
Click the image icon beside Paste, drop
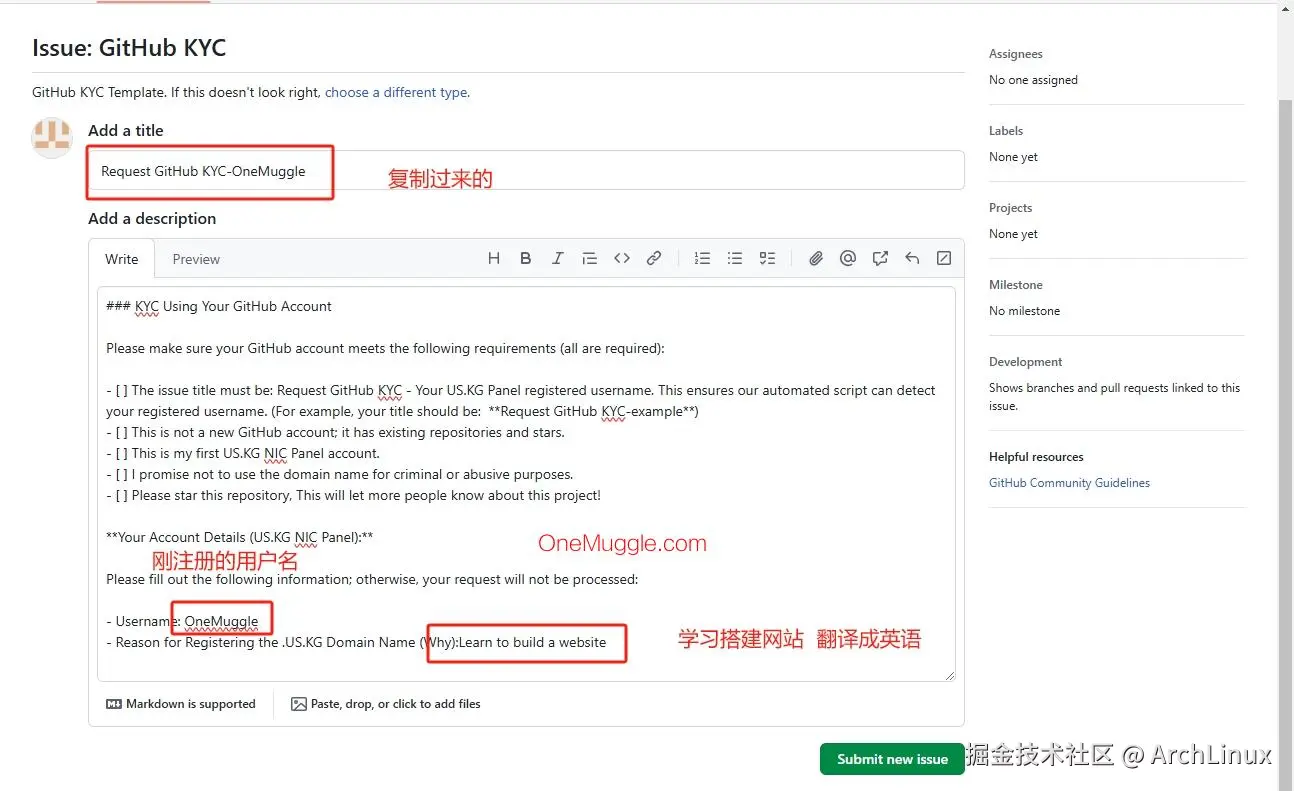(x=299, y=704)
